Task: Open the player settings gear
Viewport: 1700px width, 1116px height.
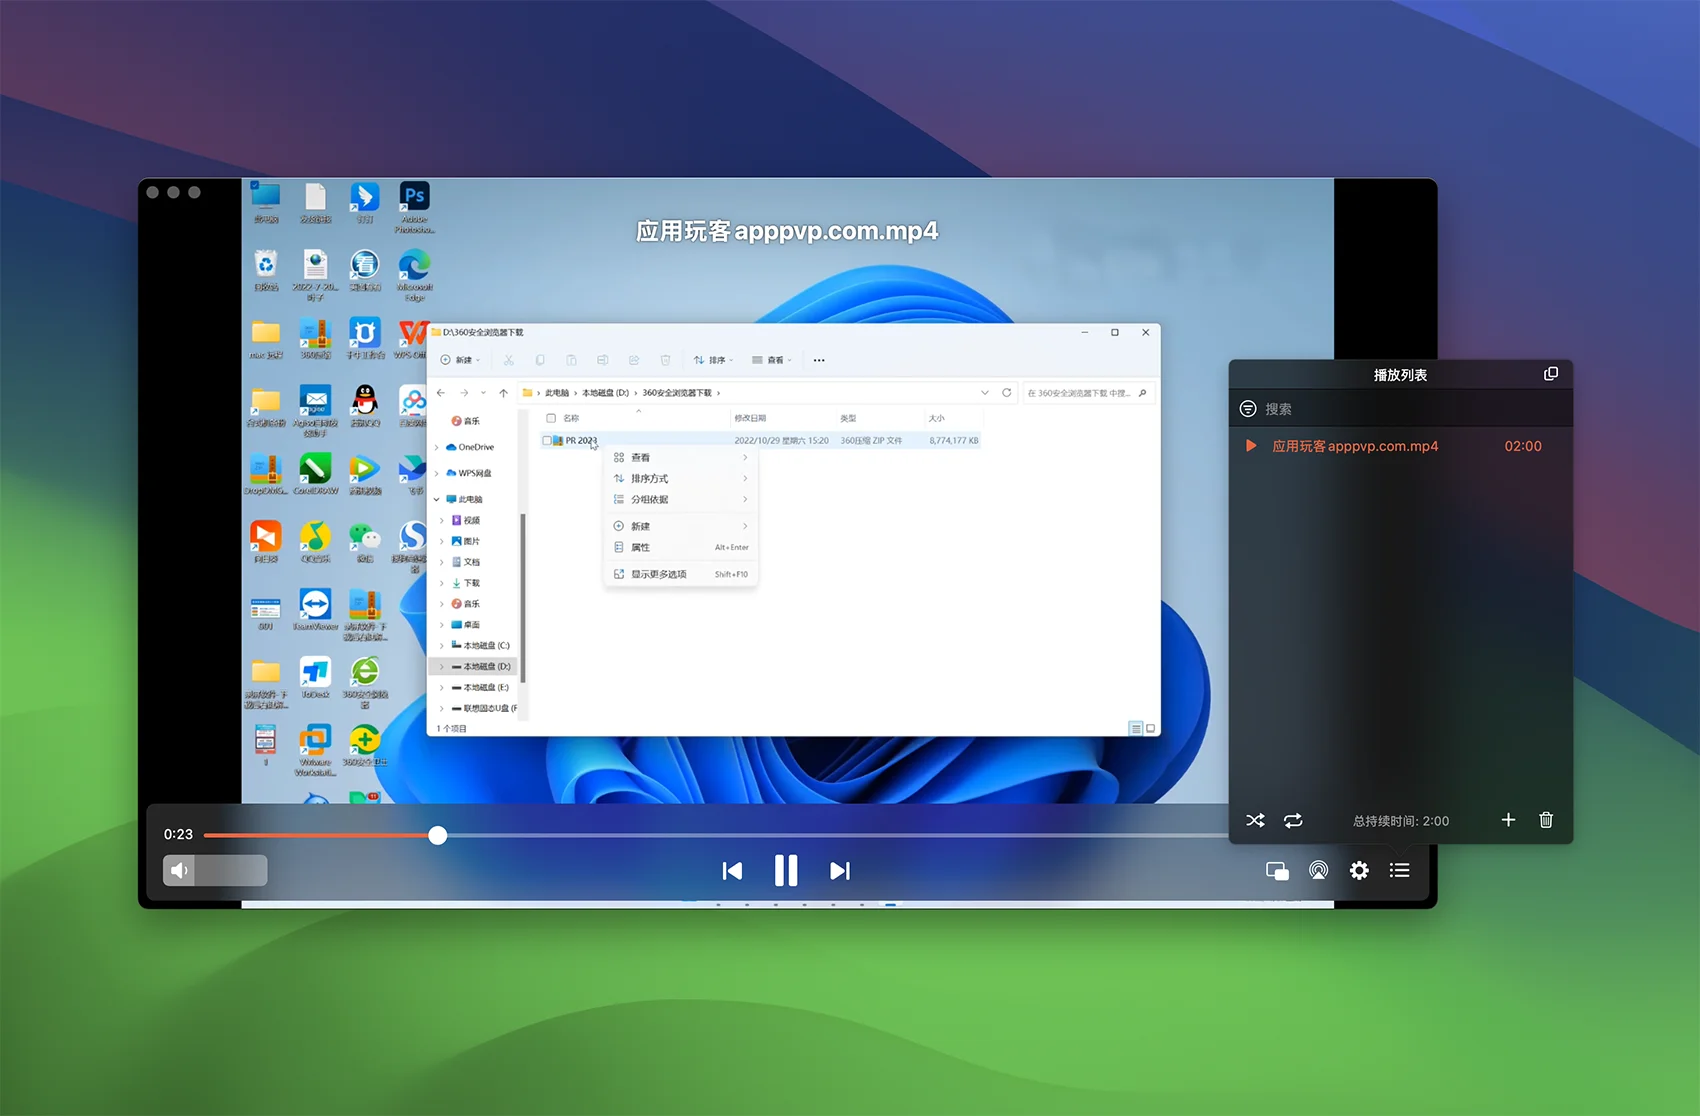Action: 1359,871
